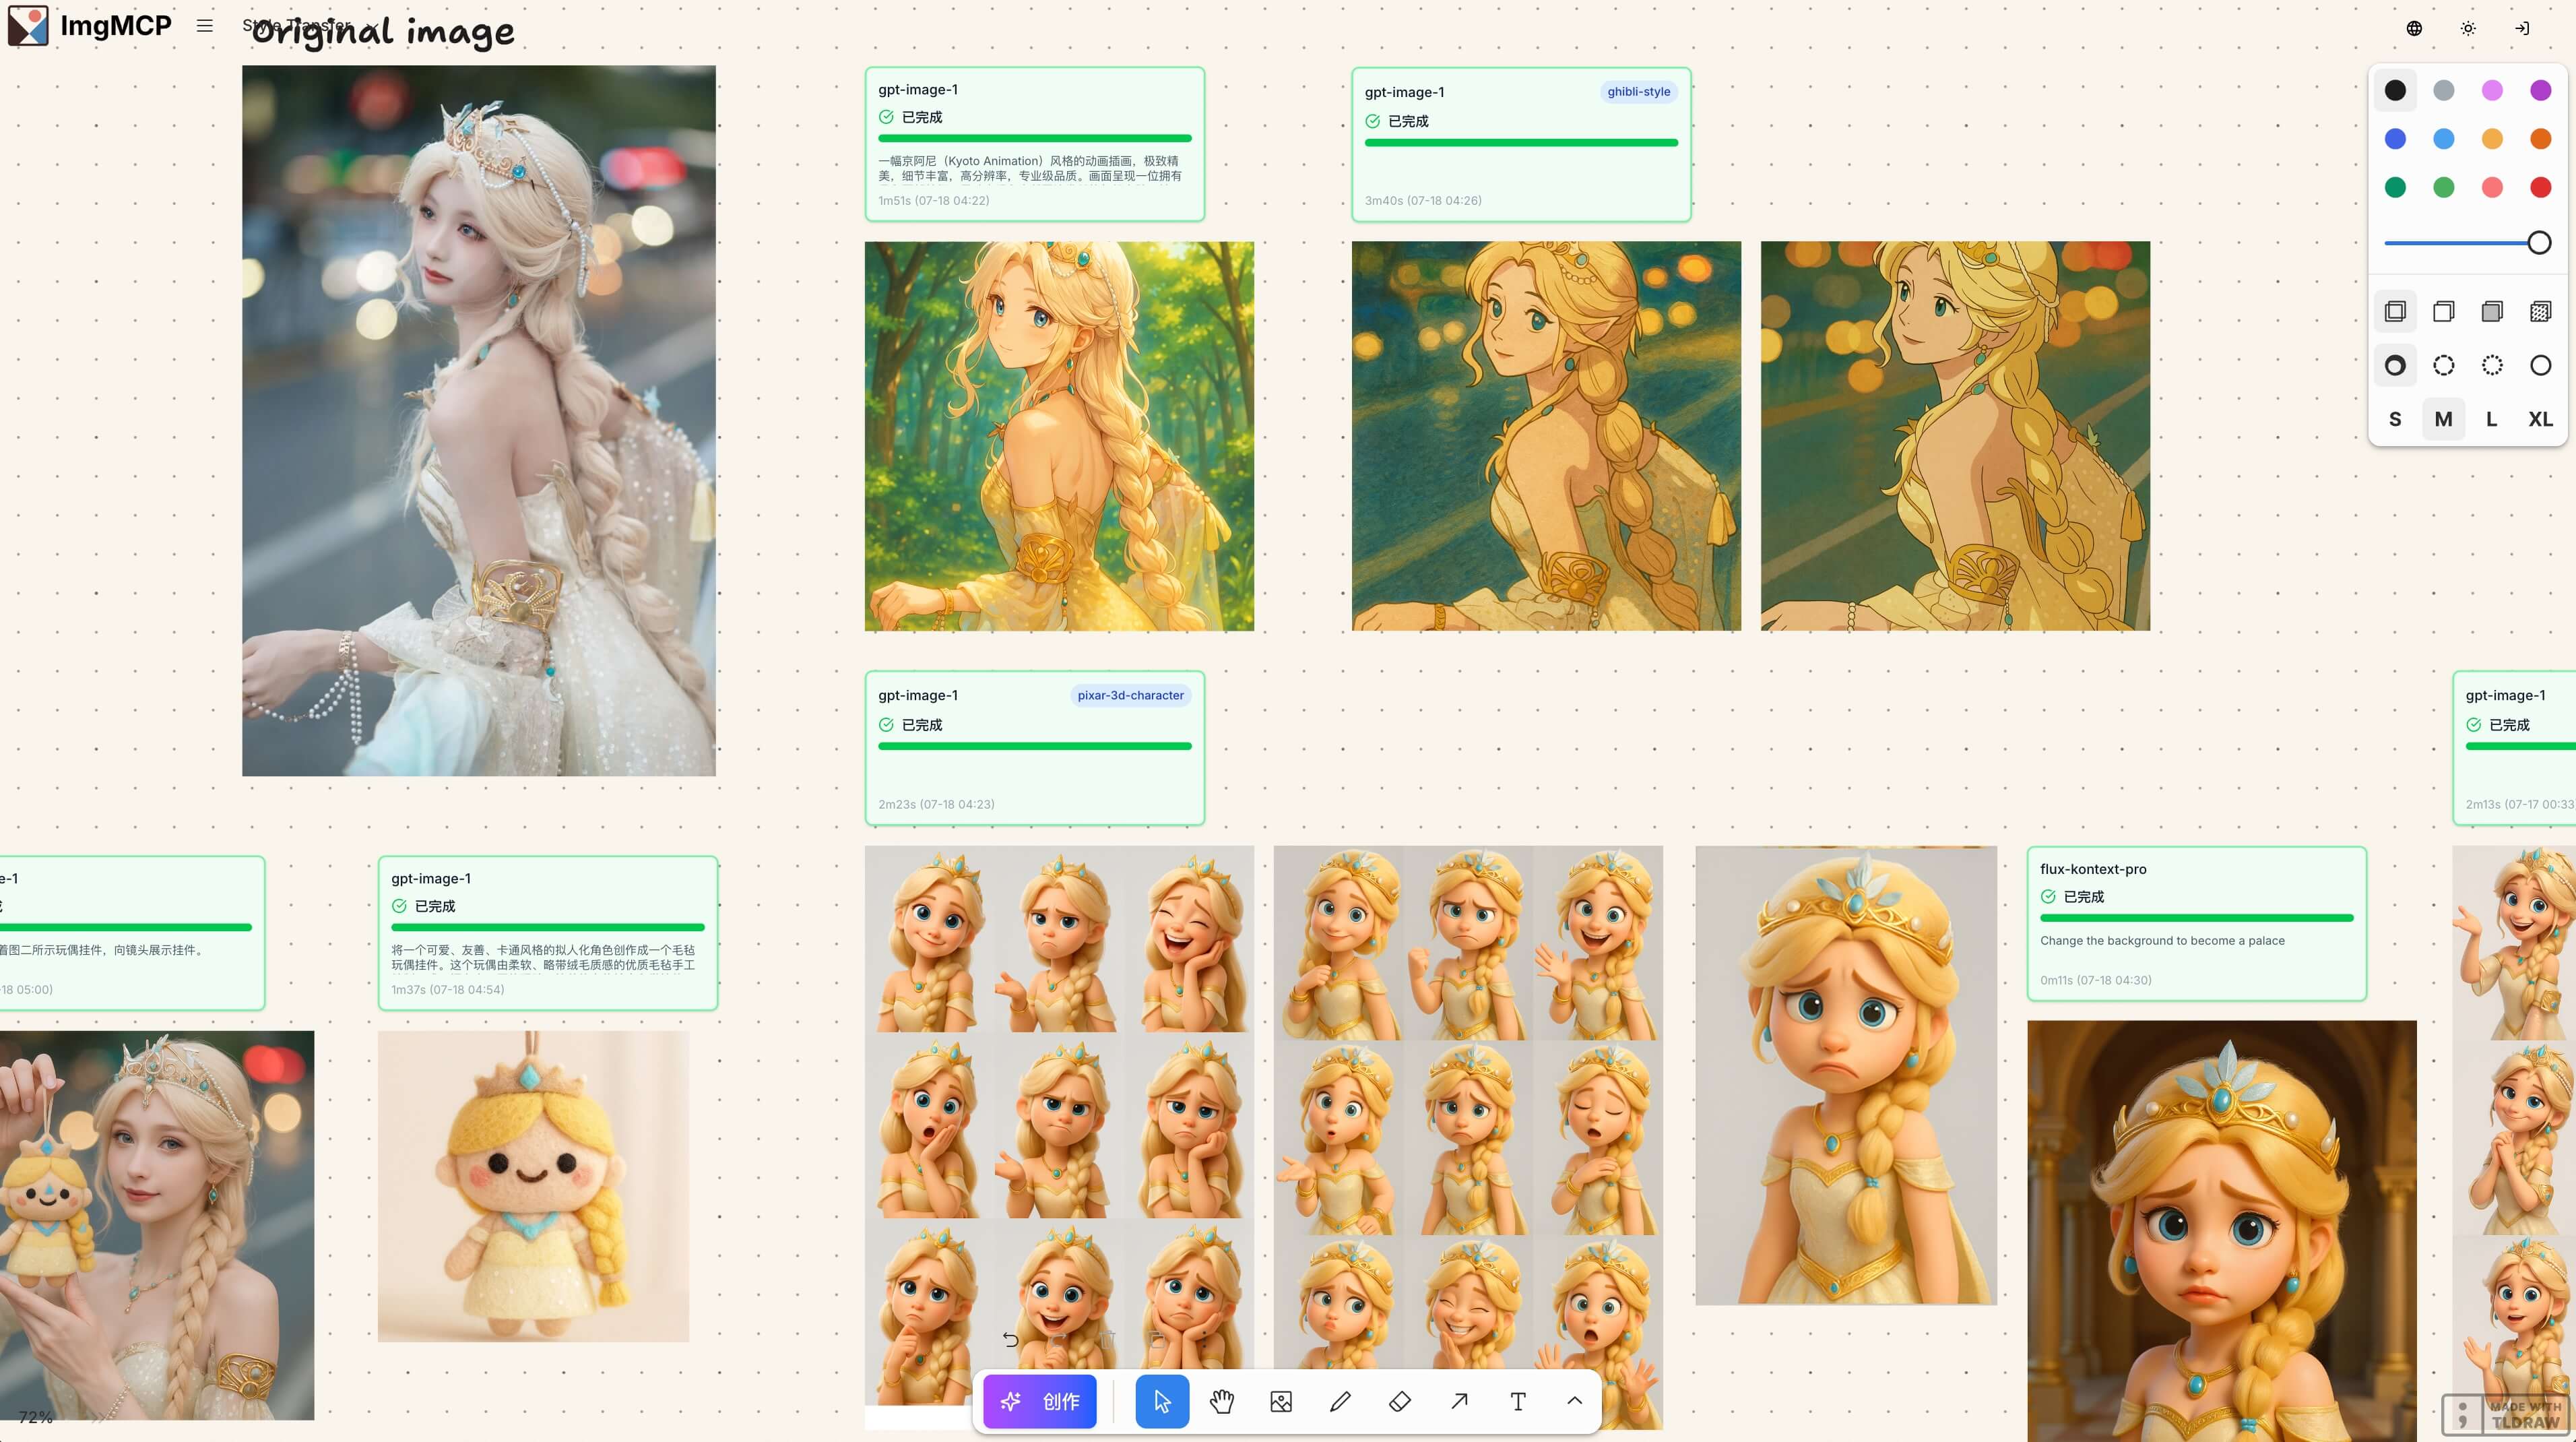Select the first ghibli-style result image
The height and width of the screenshot is (1442, 2576).
click(1546, 435)
